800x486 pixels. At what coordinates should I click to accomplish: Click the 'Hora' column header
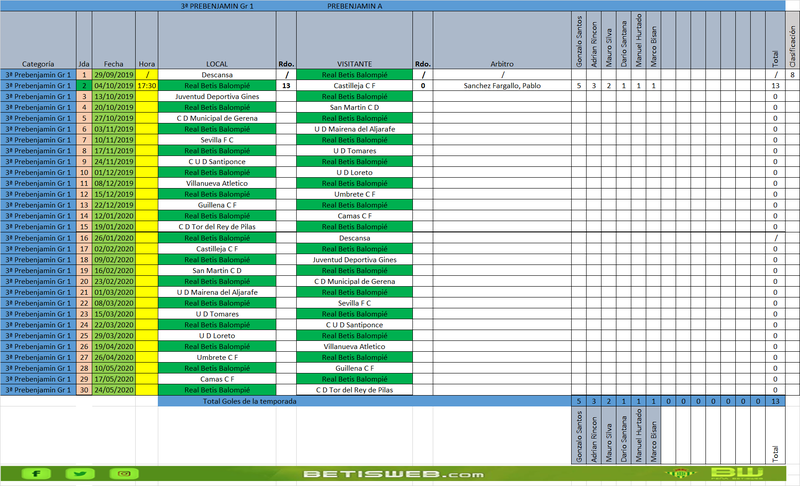[147, 40]
